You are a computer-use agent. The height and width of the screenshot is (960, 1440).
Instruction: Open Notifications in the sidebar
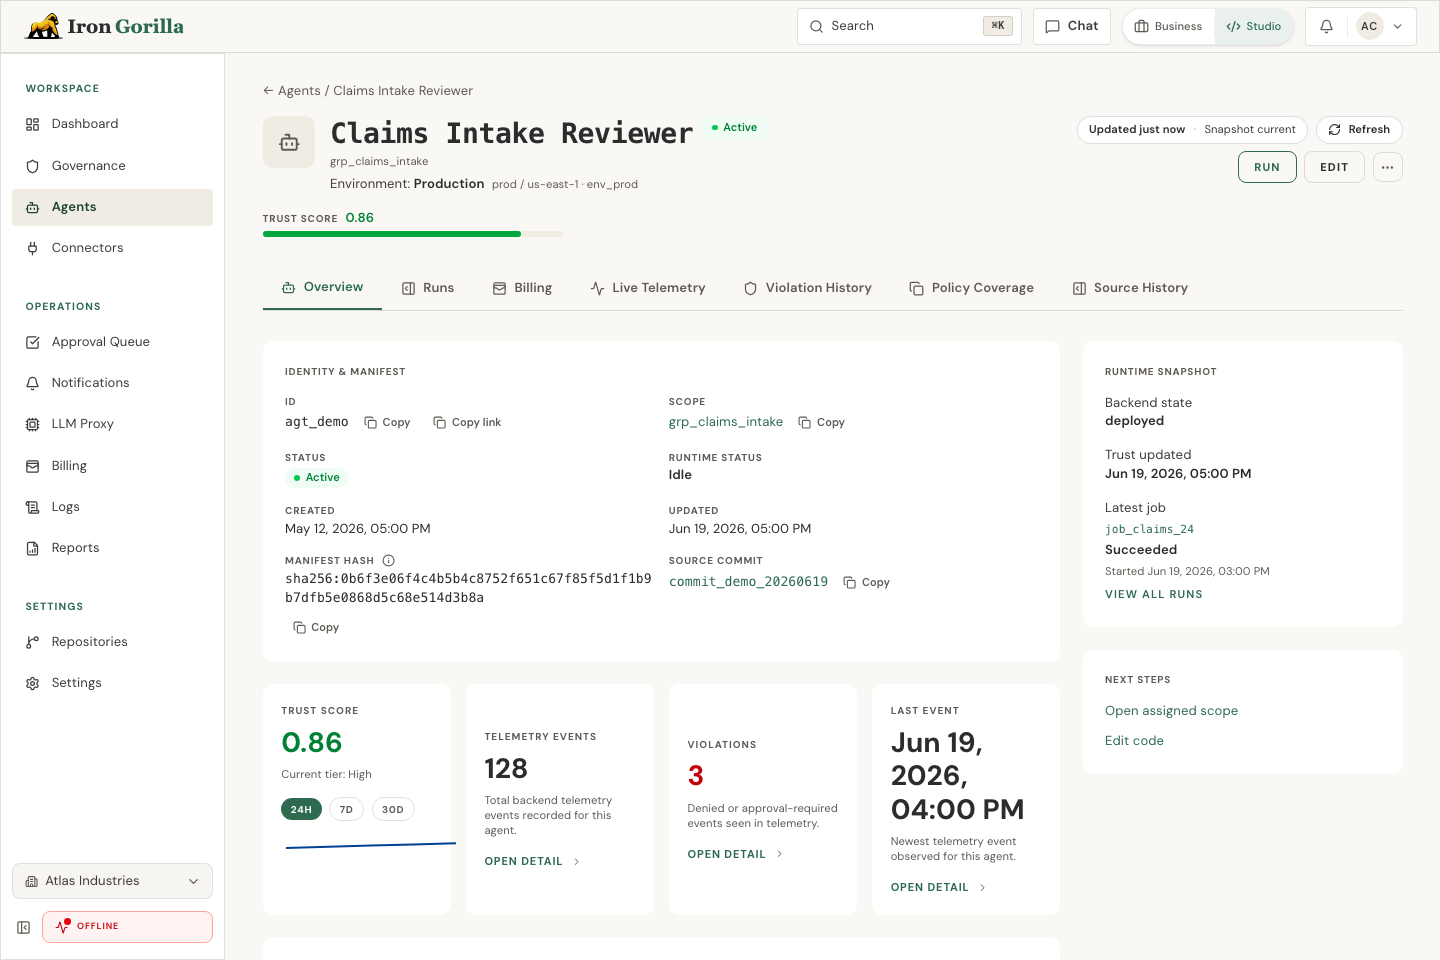pos(112,383)
